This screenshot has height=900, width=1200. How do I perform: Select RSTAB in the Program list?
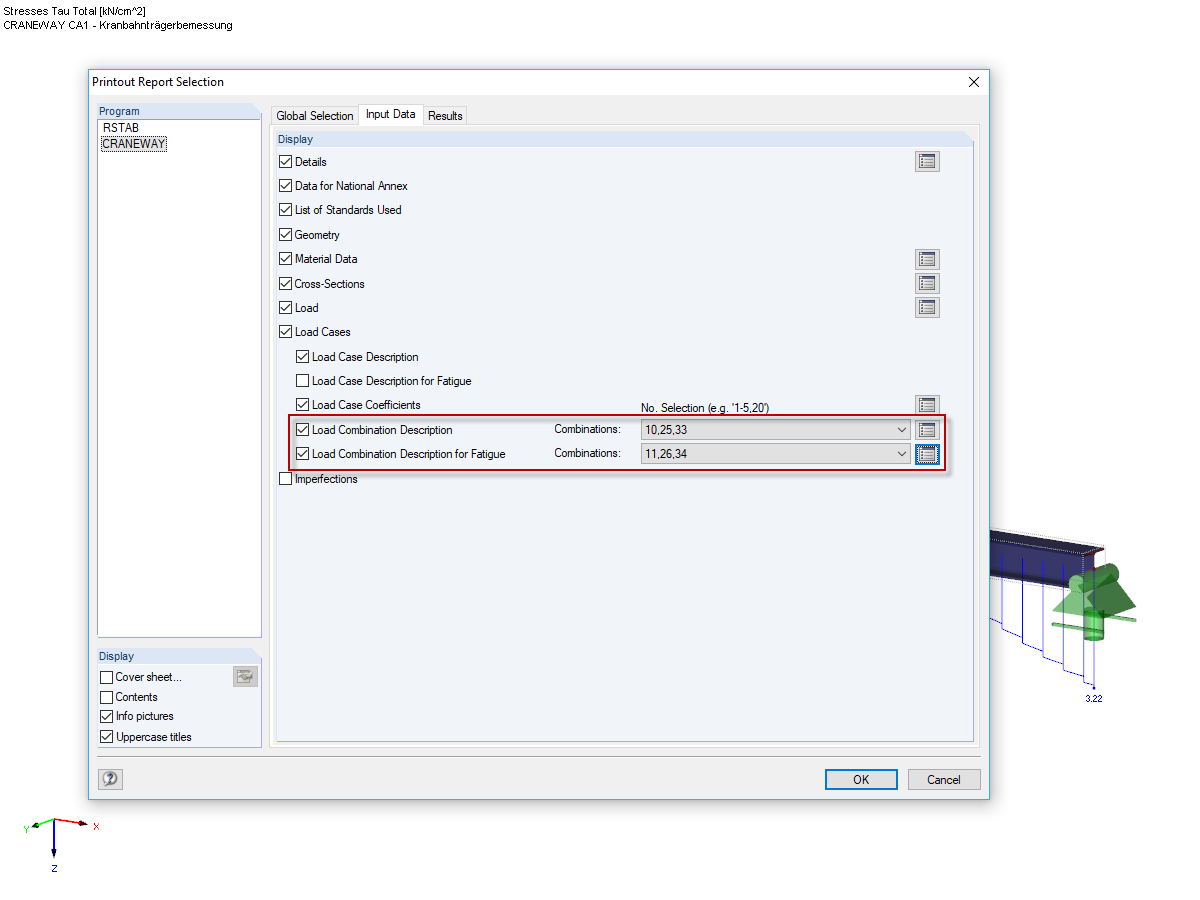pyautogui.click(x=120, y=127)
